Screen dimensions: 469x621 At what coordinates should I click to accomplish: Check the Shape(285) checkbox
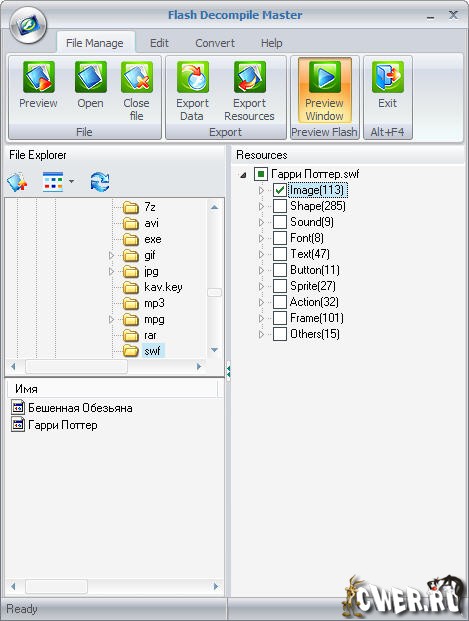coord(280,206)
